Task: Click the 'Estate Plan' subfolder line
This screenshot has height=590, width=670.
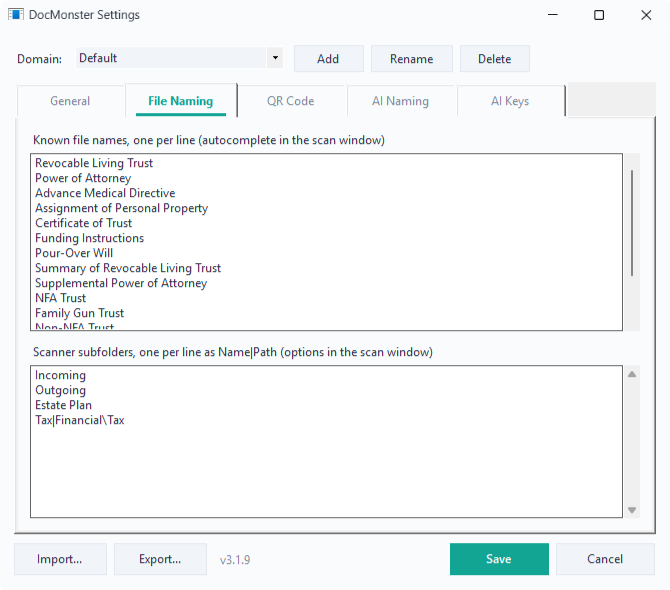Action: coord(63,405)
